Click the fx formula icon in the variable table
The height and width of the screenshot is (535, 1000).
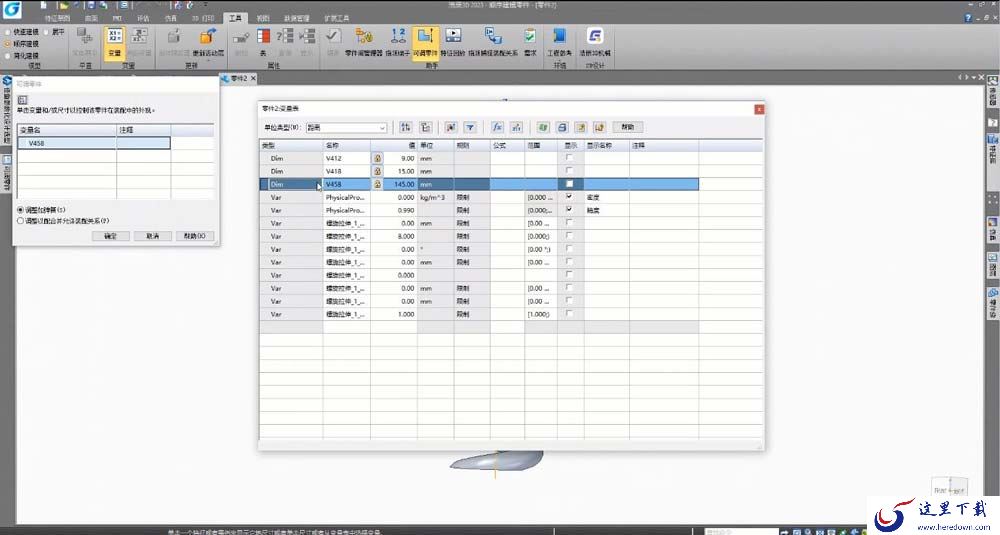pyautogui.click(x=497, y=128)
